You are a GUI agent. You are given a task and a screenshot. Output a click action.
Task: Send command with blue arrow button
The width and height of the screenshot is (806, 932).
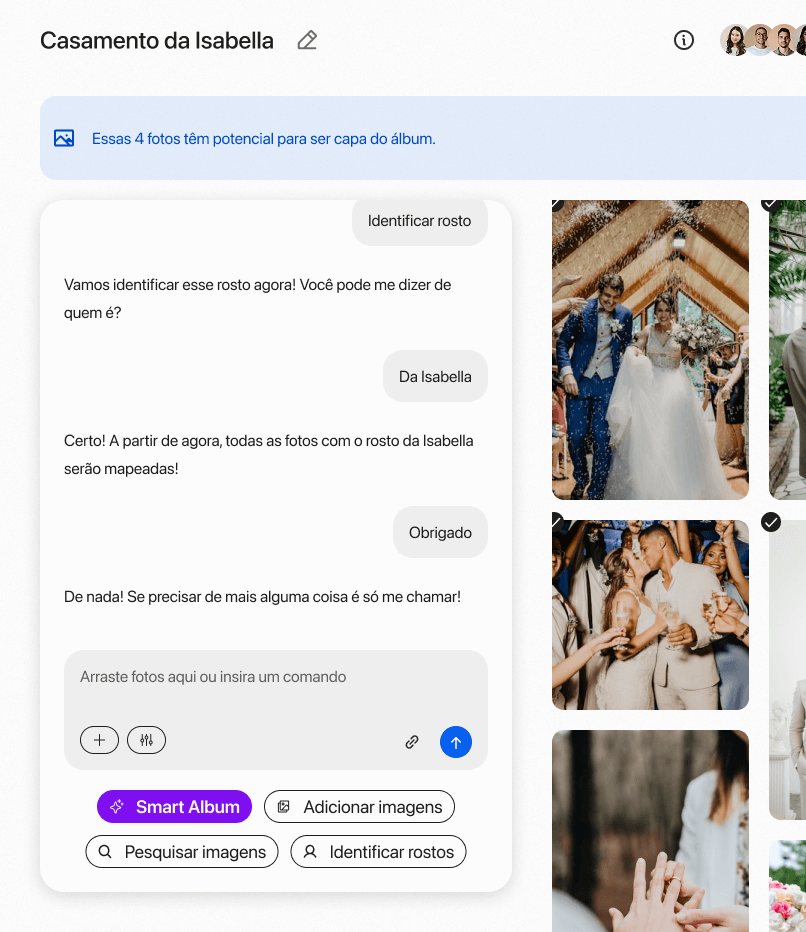tap(456, 742)
